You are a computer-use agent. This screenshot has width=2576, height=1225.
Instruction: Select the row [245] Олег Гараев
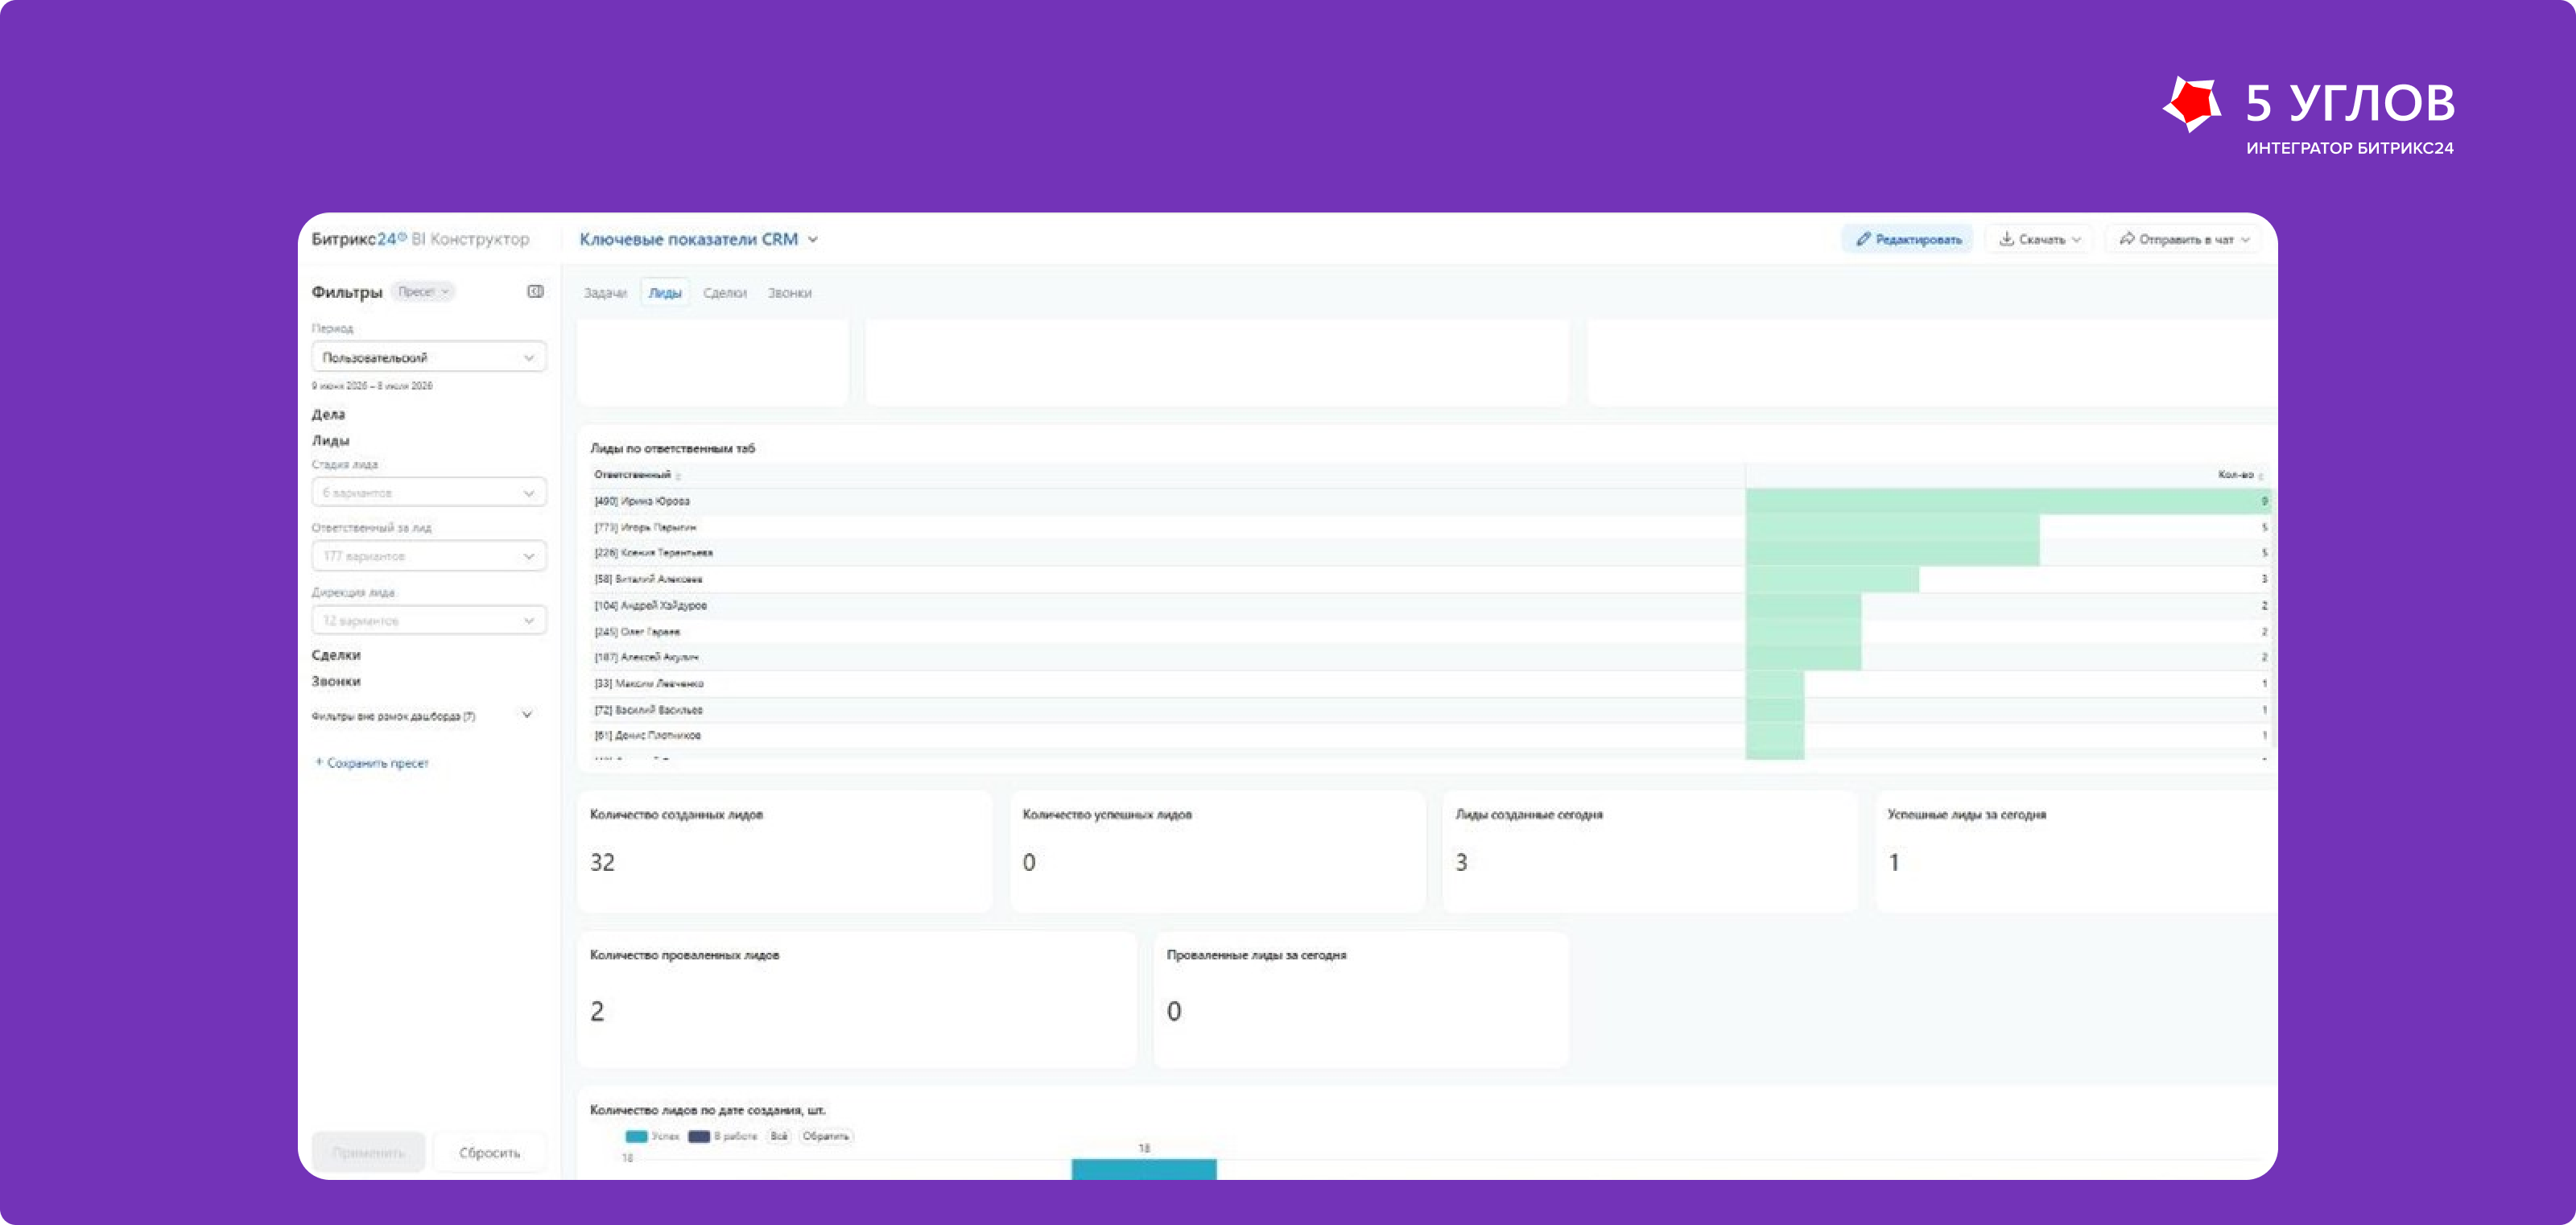tap(1430, 631)
